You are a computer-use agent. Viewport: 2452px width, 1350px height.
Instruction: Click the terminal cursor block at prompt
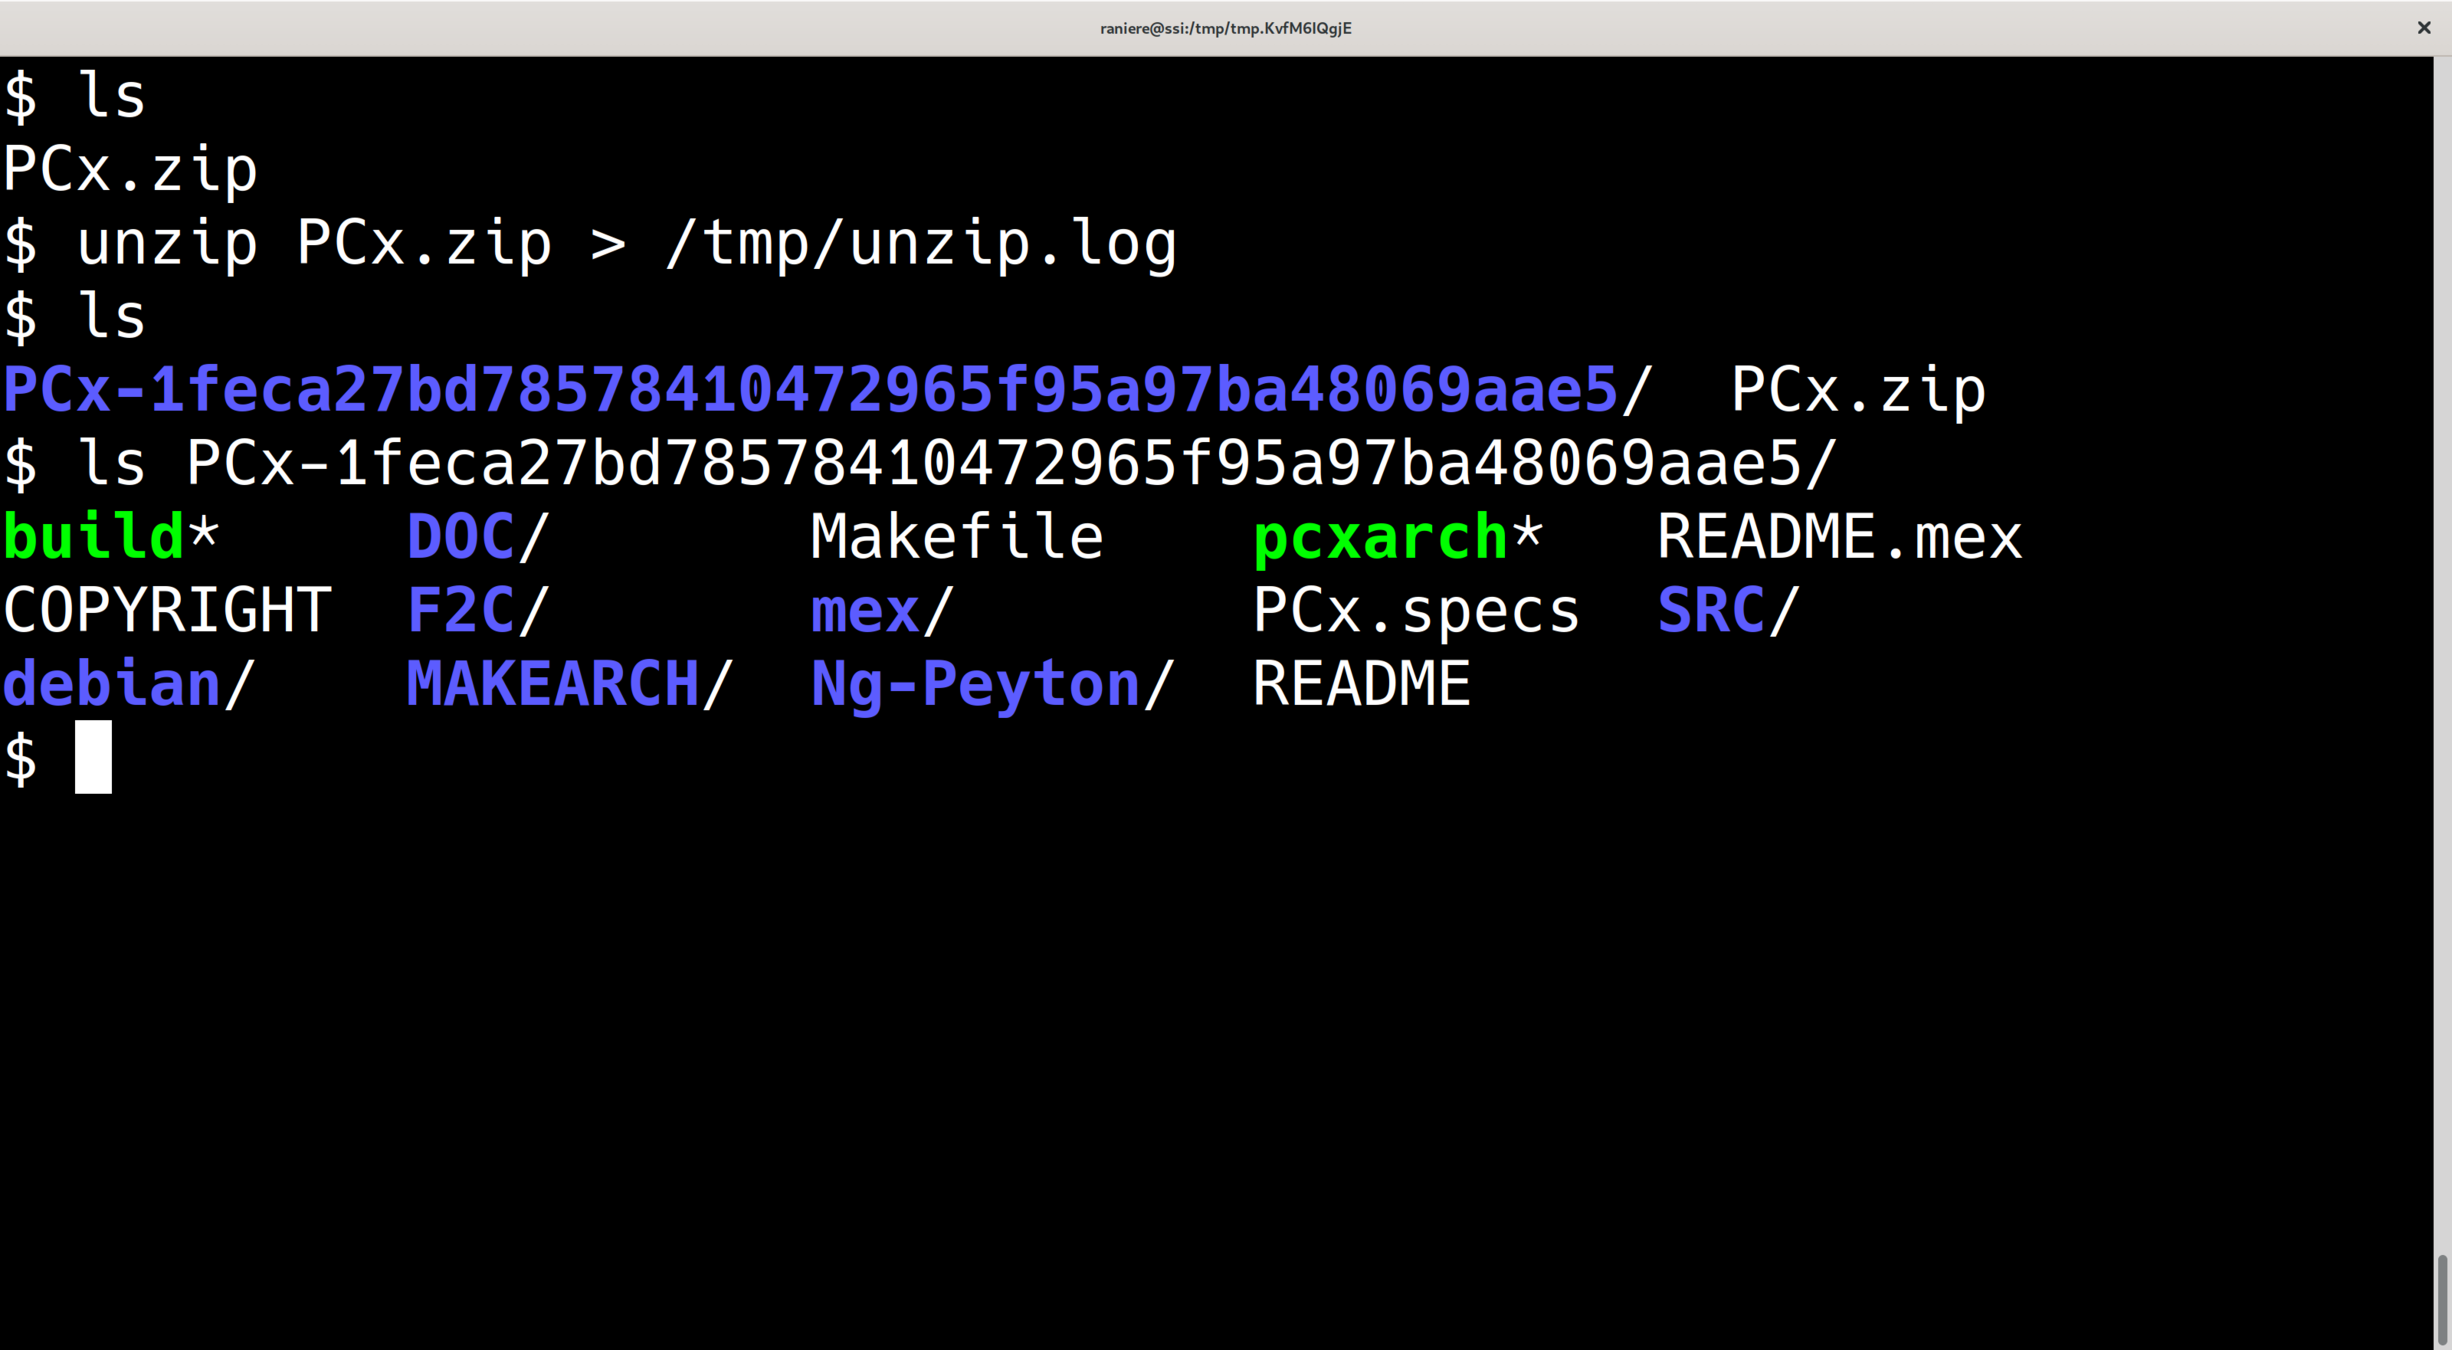click(x=93, y=757)
